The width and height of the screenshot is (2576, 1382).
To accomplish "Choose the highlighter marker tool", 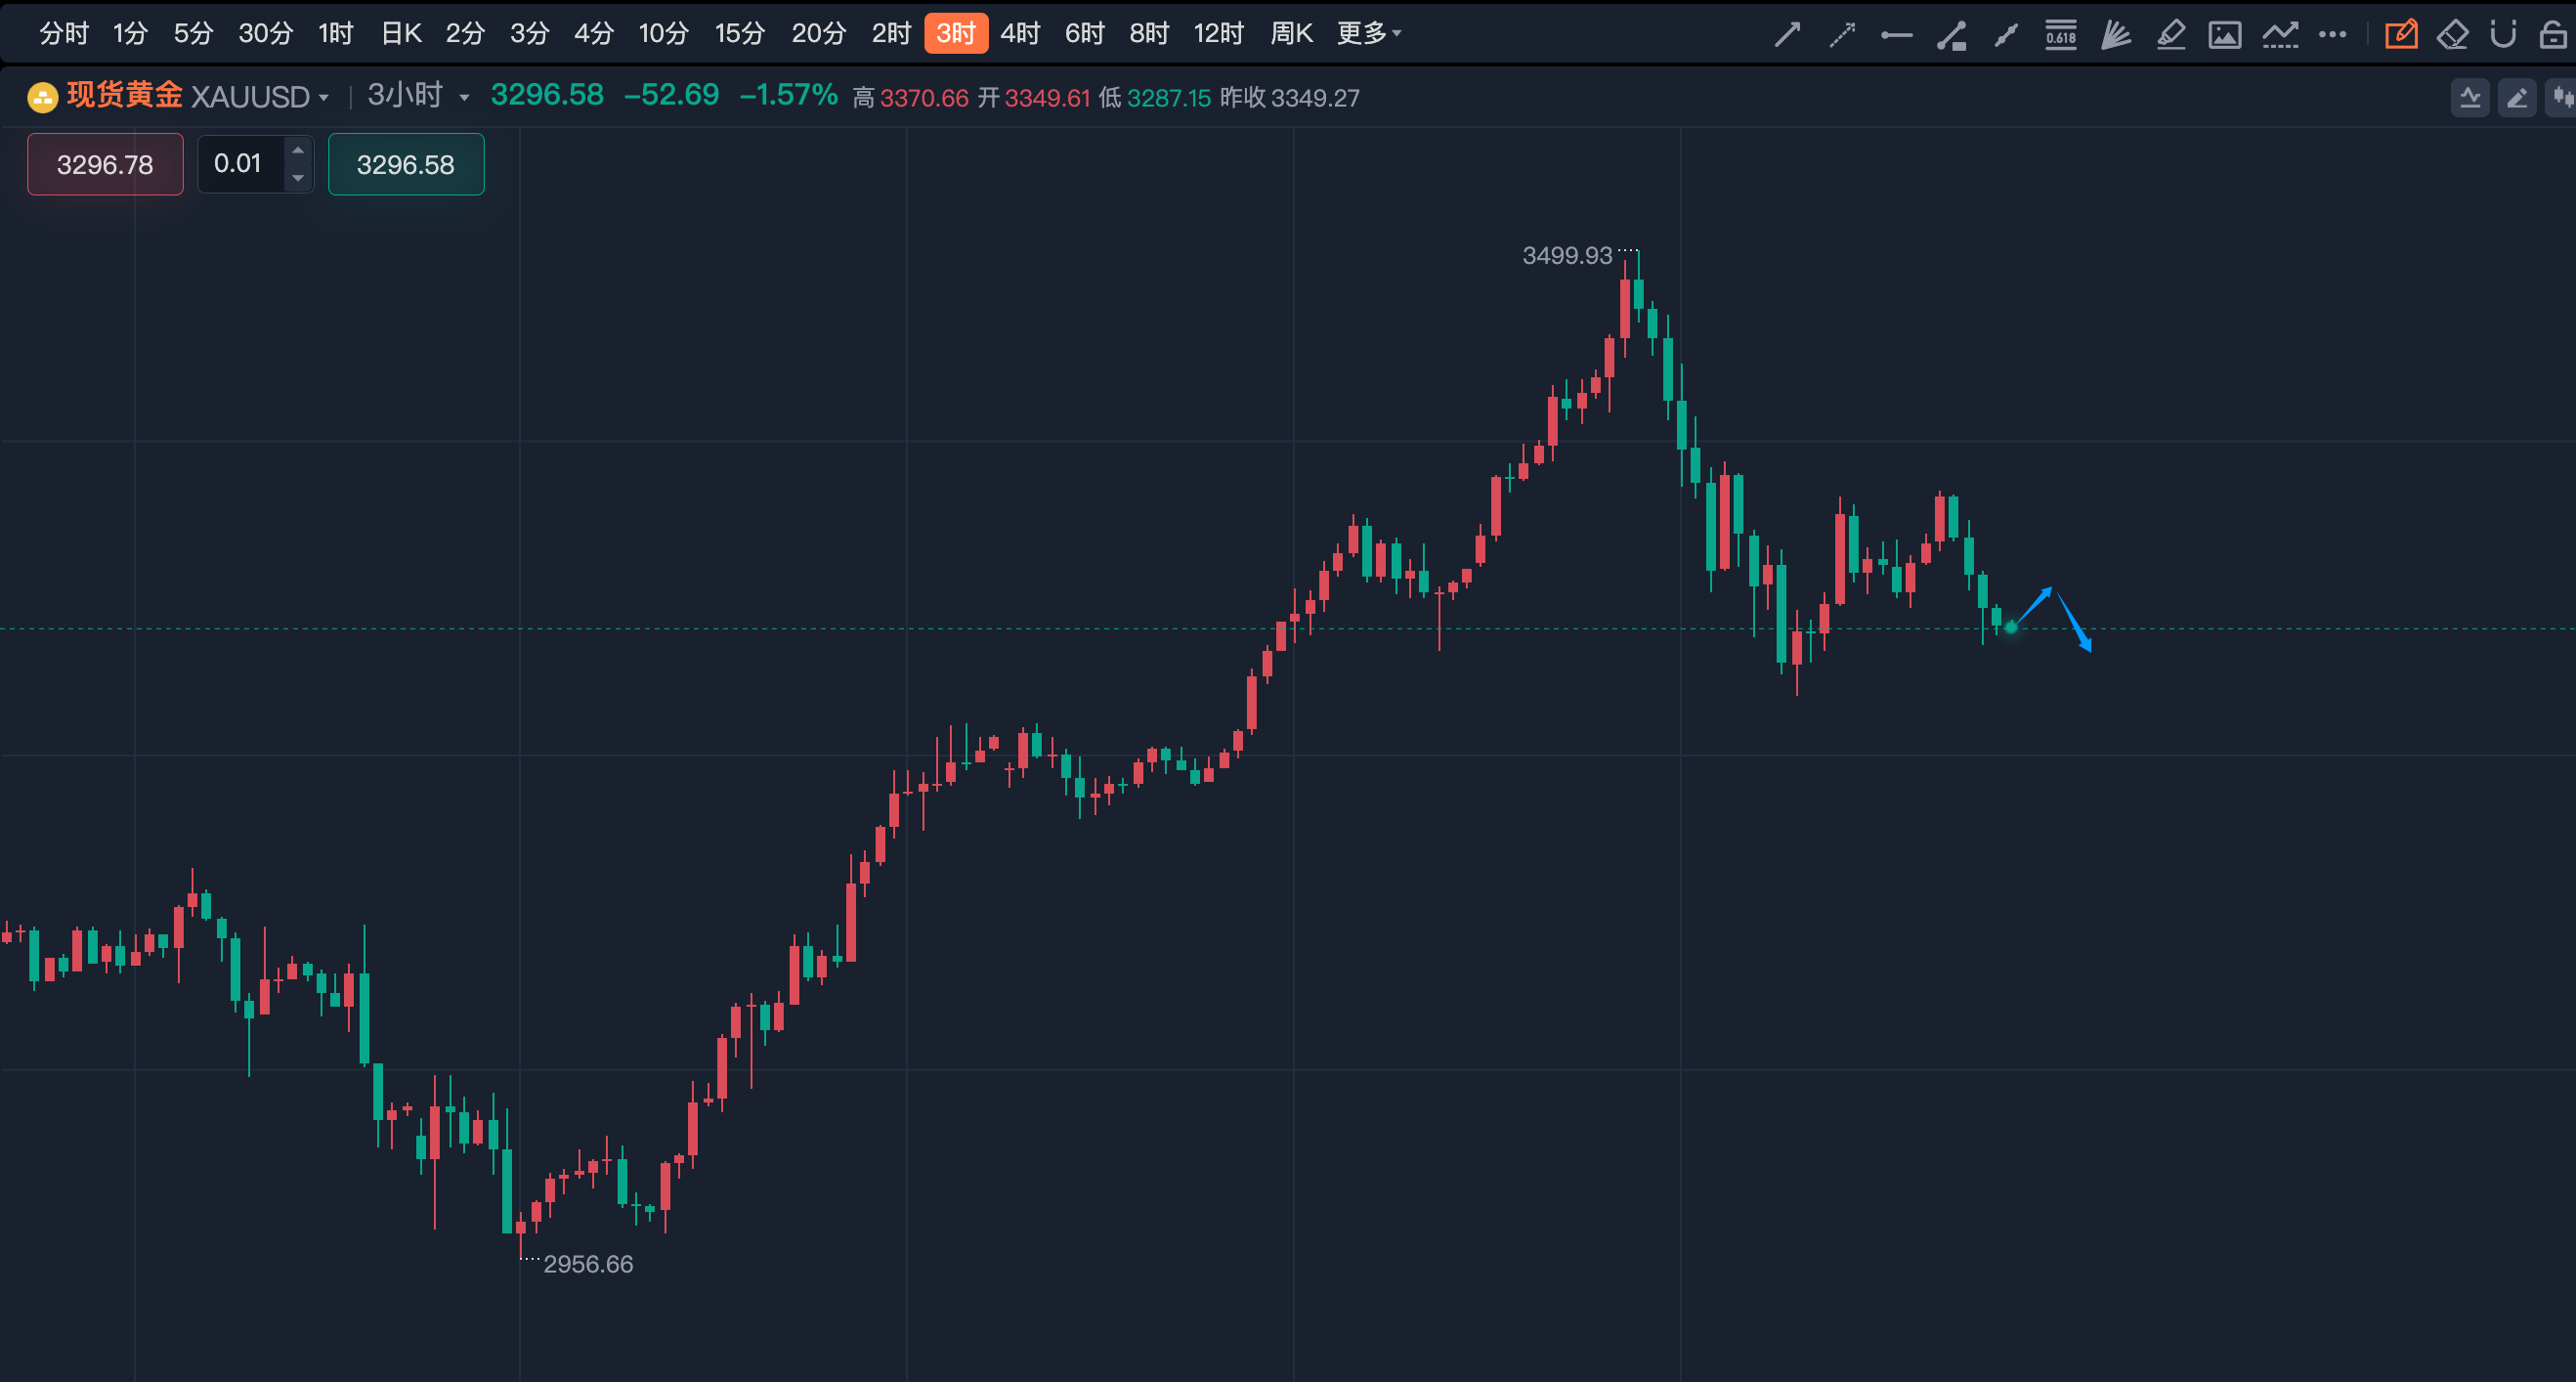I will point(2170,35).
